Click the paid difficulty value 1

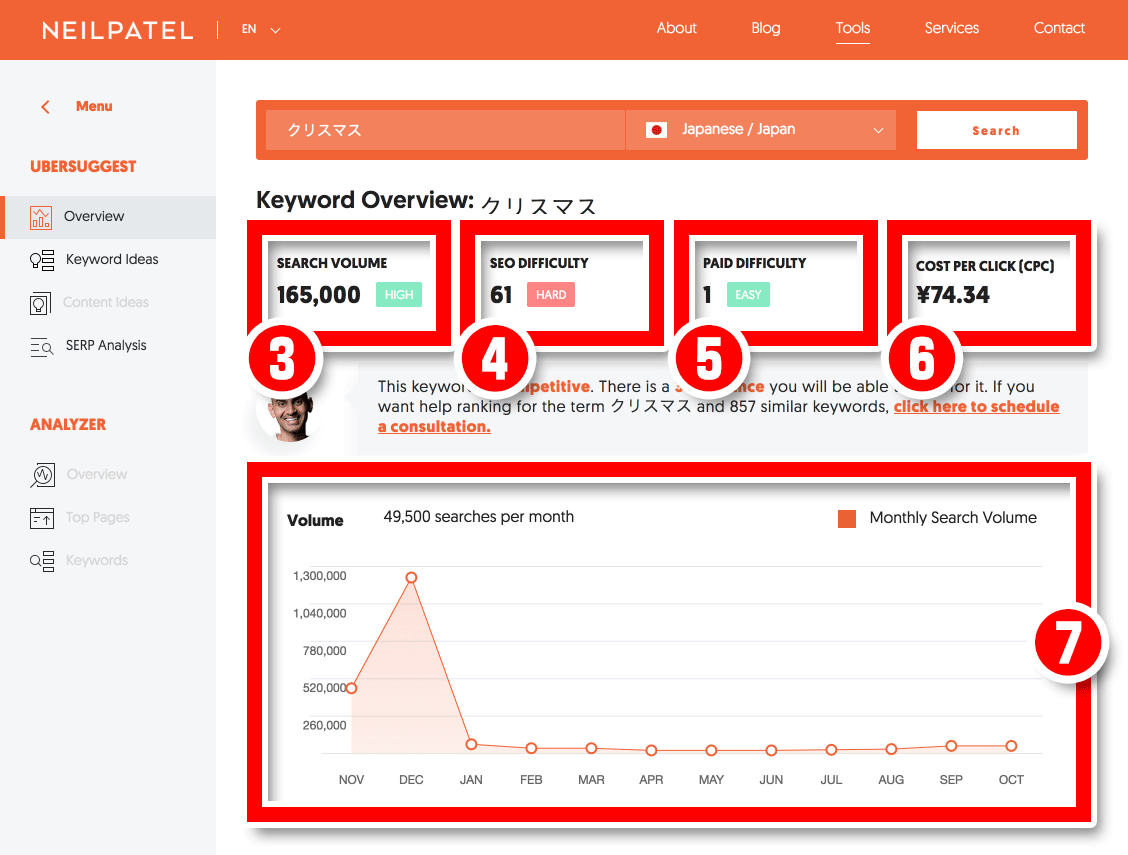point(708,295)
